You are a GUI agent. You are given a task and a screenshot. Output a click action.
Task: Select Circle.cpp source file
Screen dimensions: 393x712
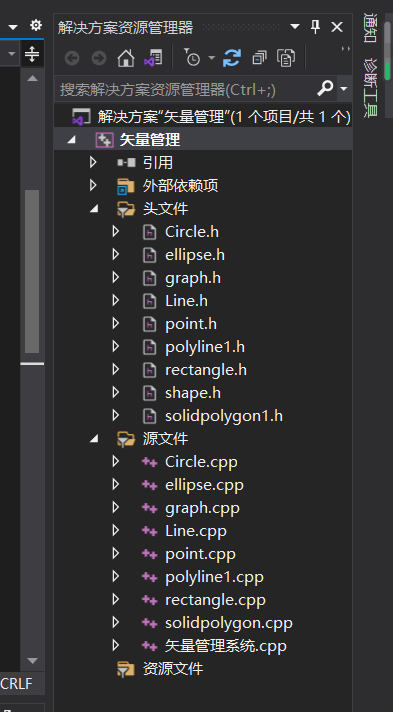coord(201,462)
